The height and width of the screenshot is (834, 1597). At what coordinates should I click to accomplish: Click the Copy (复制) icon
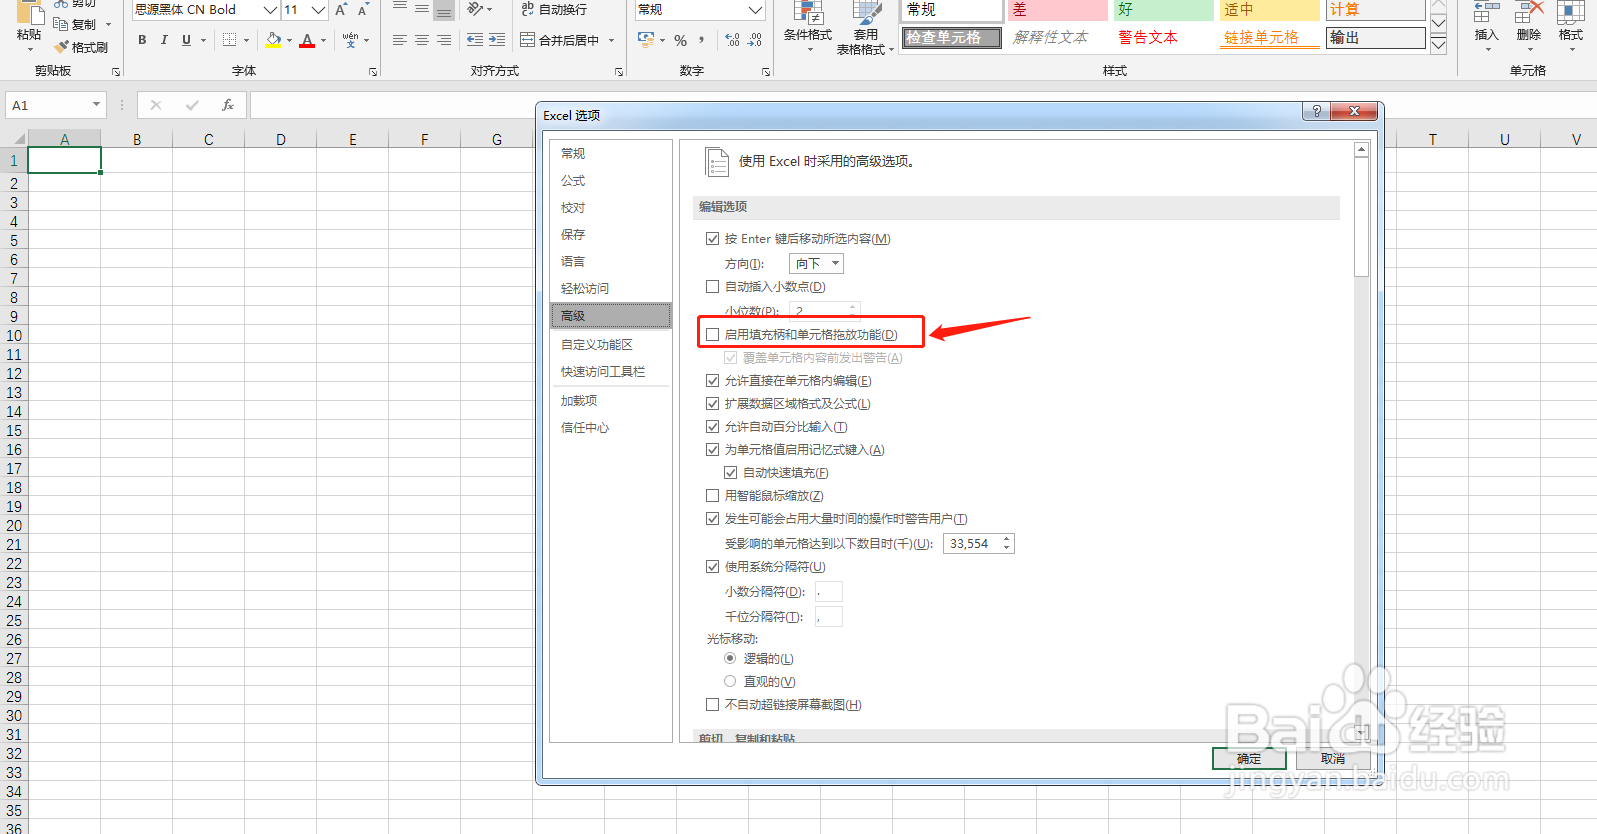pyautogui.click(x=61, y=24)
